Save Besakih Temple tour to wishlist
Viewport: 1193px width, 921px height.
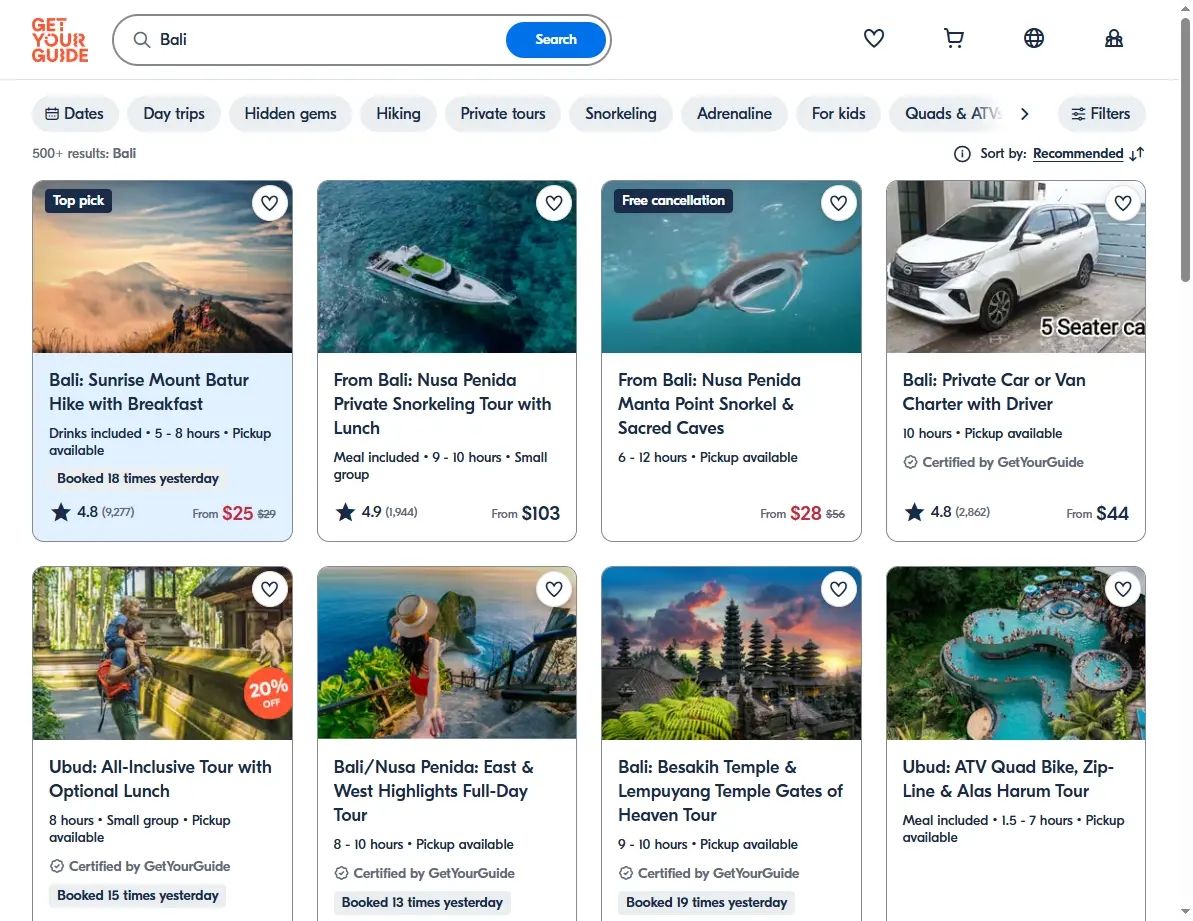[838, 589]
